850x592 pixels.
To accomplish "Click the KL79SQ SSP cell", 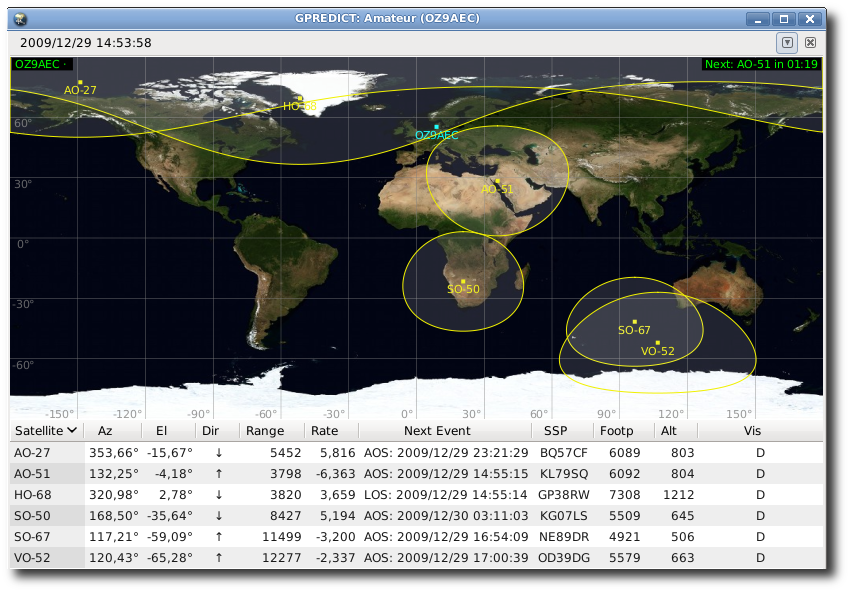I will 564,474.
